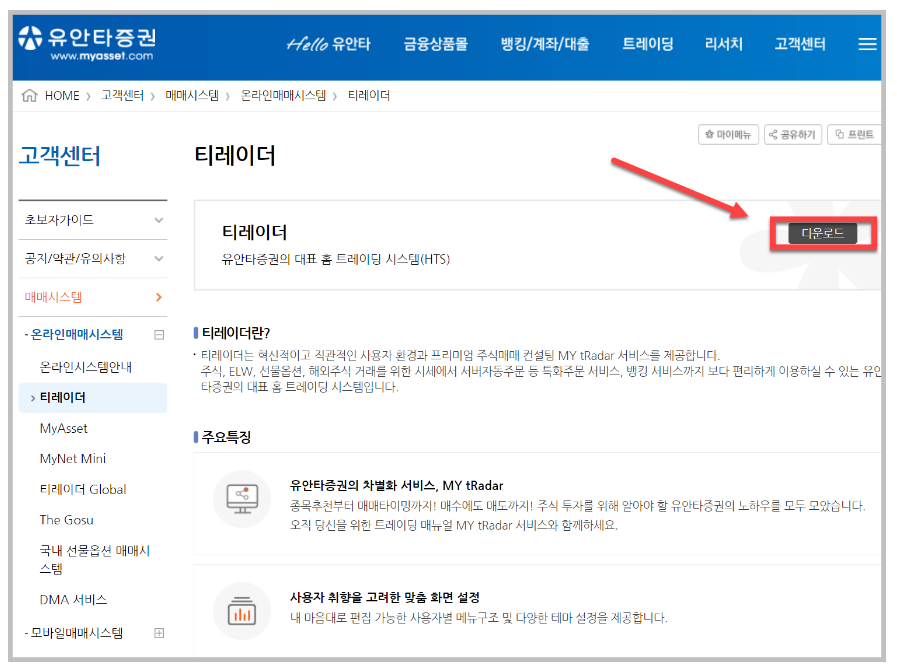Open the hamburger menu icon
This screenshot has width=897, height=669.
[x=867, y=44]
